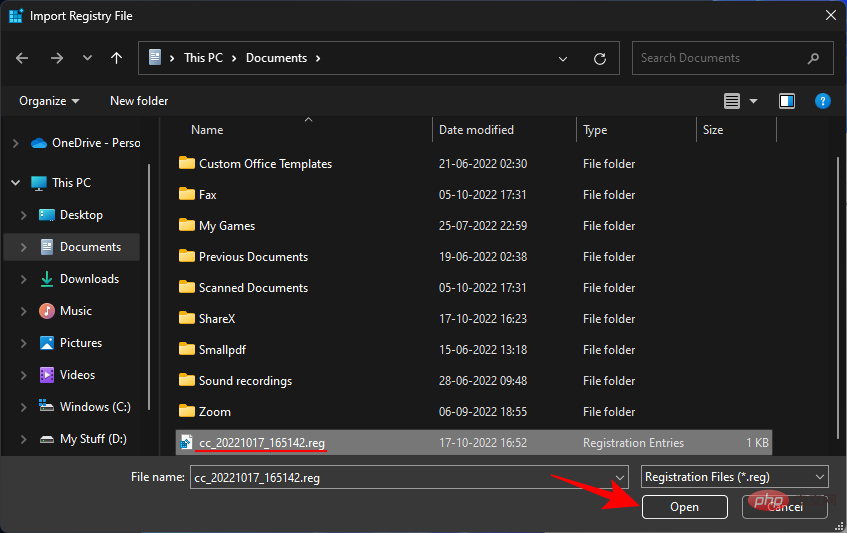This screenshot has width=847, height=533.
Task: Sort by Date modified column
Action: click(476, 130)
